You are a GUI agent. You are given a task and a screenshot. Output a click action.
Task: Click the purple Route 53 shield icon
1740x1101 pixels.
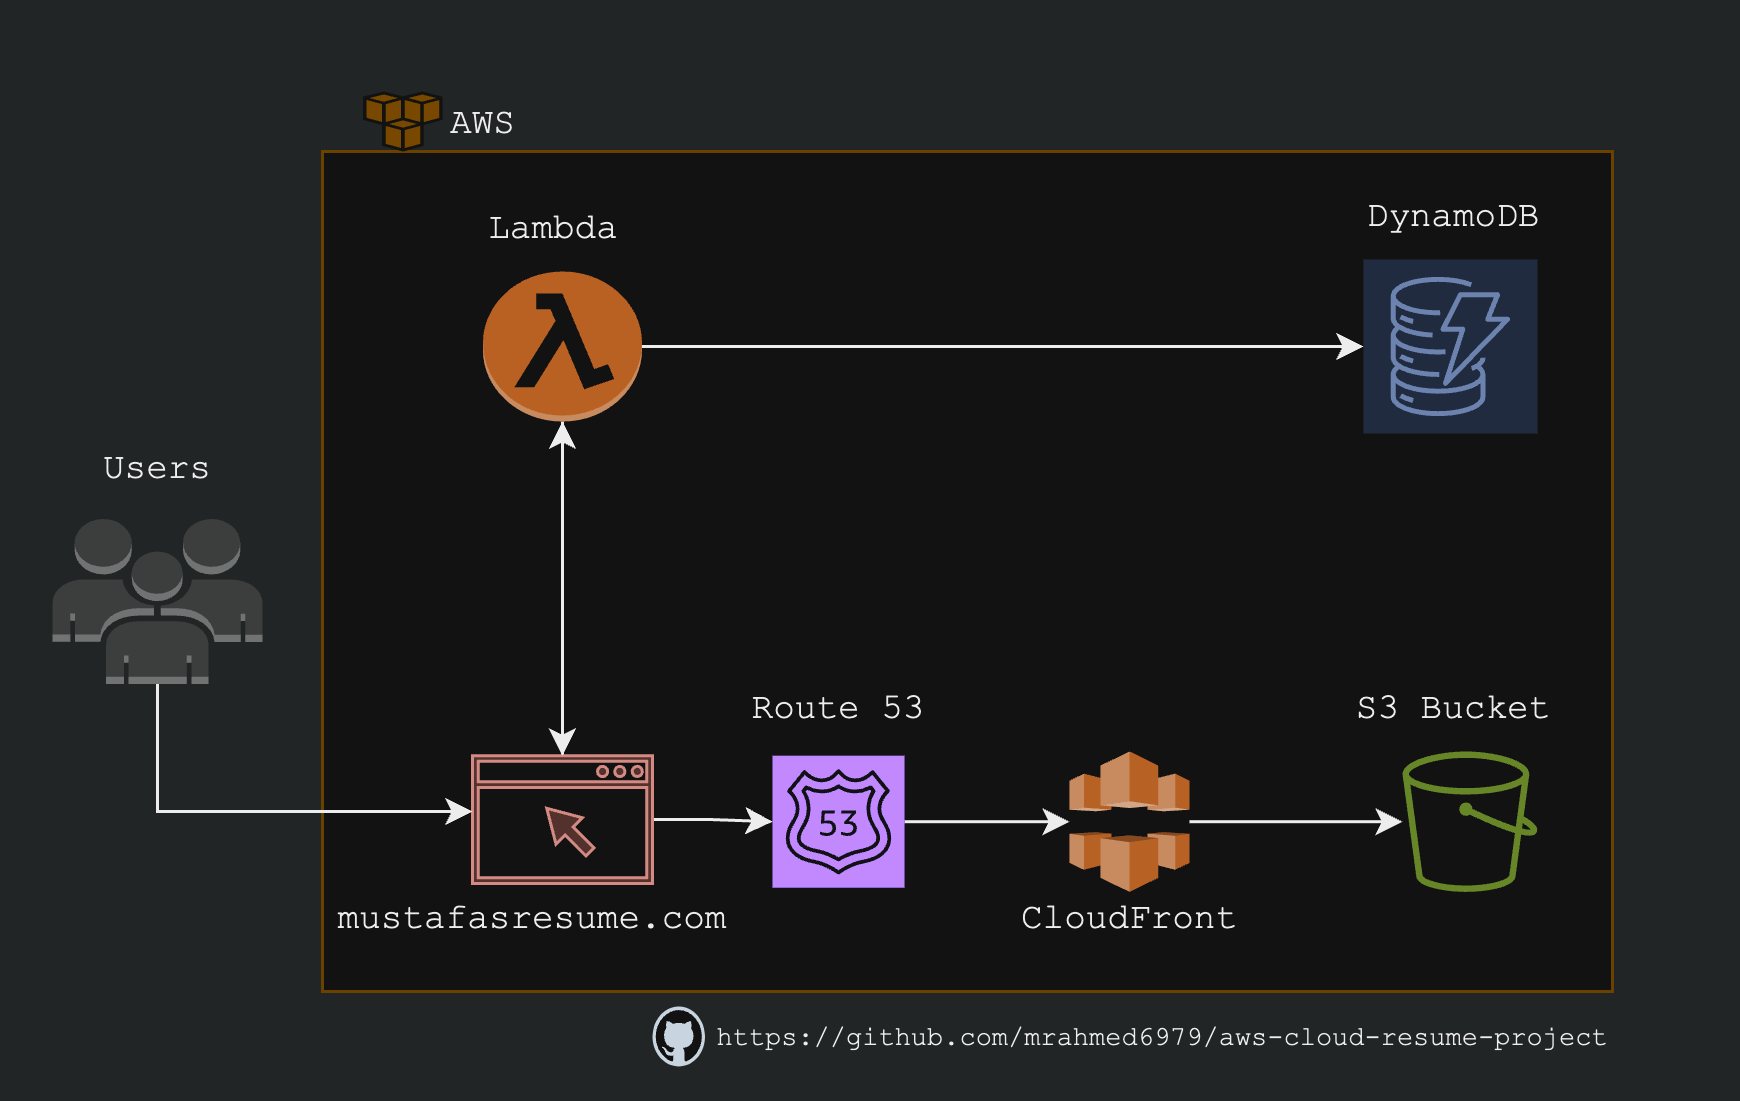[x=838, y=821]
